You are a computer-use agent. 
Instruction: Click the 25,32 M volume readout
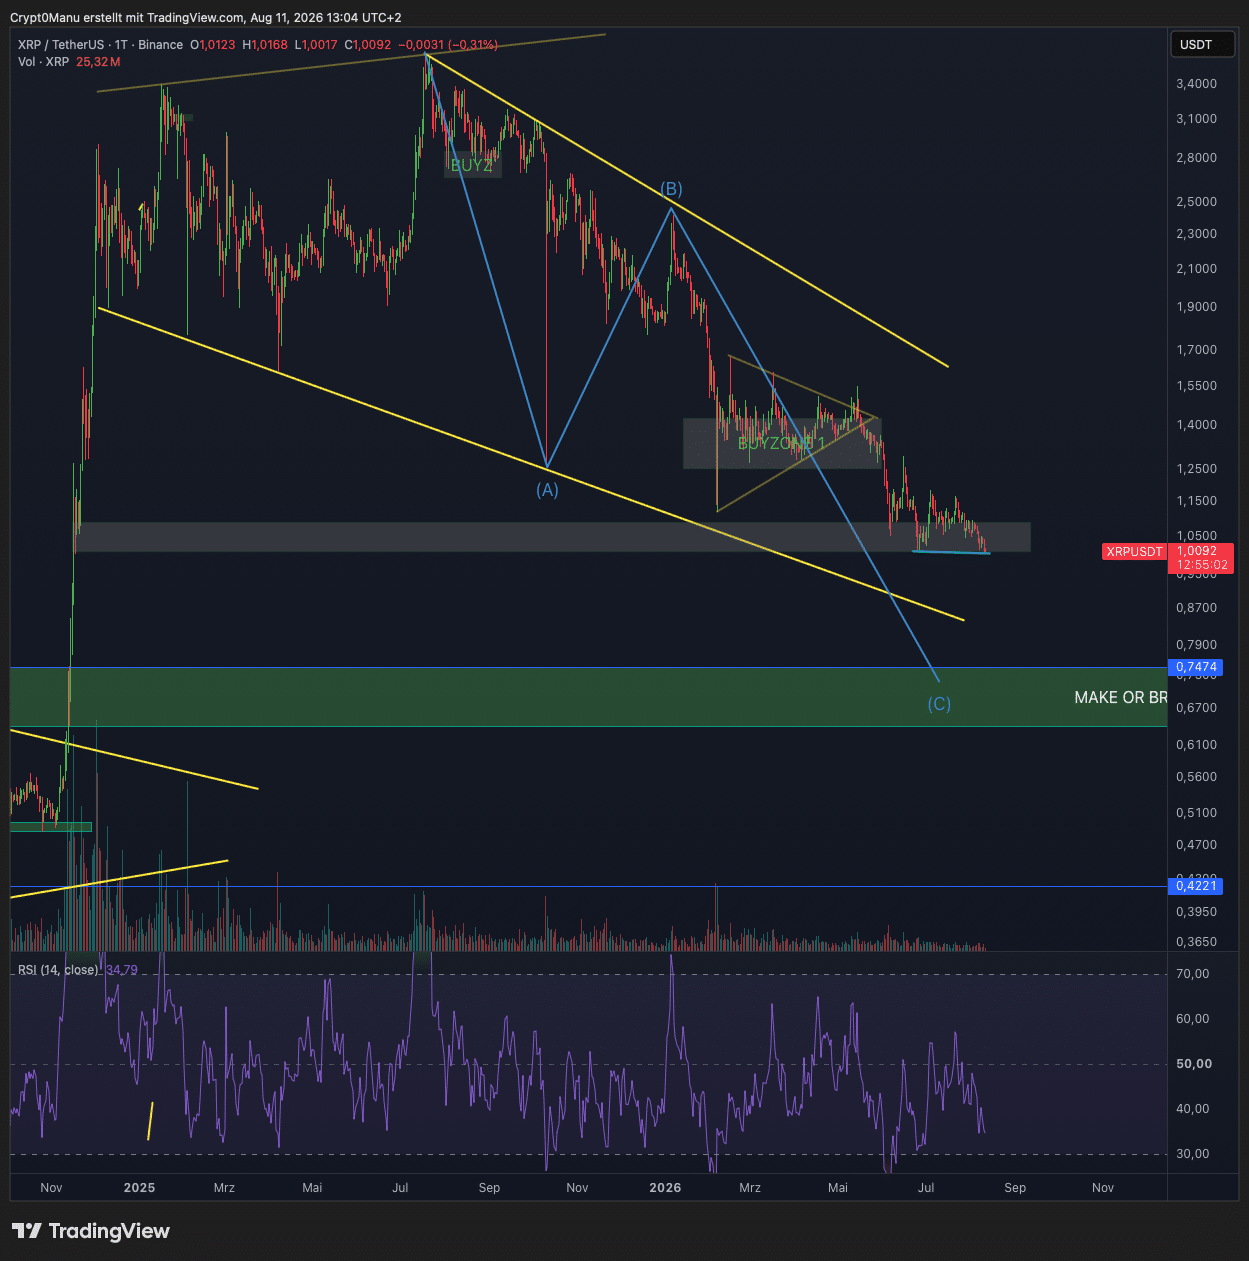(x=98, y=62)
